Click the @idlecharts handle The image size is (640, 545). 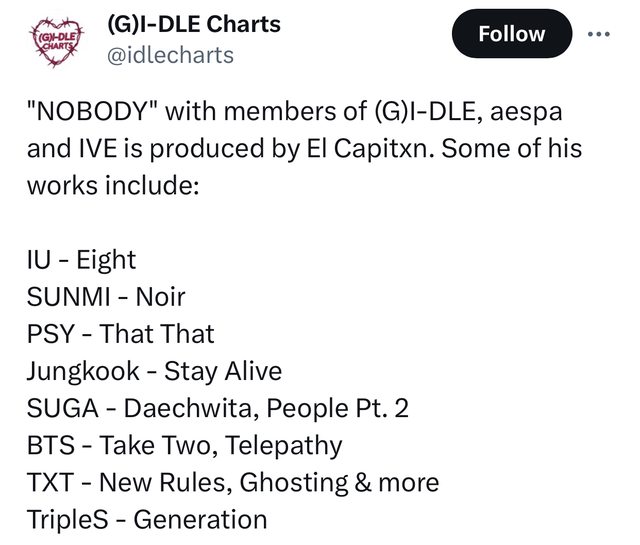click(170, 54)
